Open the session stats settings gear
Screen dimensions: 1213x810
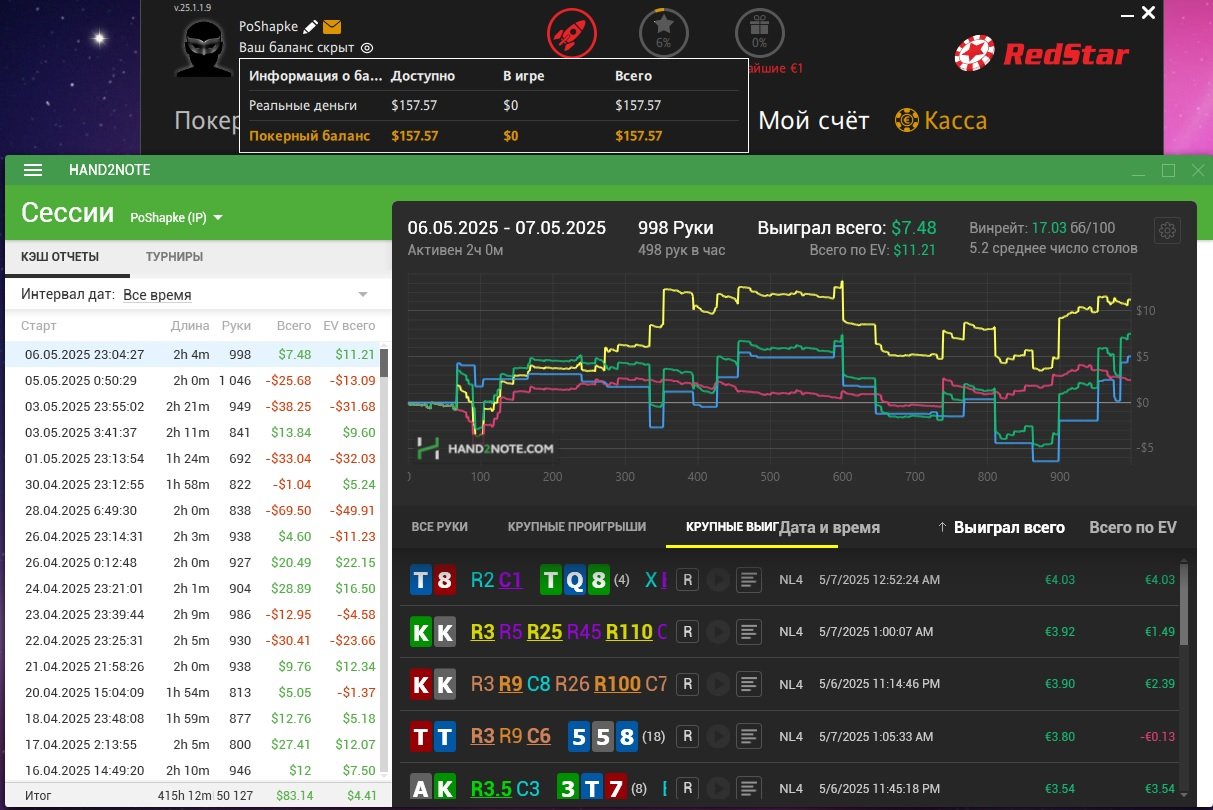pyautogui.click(x=1168, y=230)
